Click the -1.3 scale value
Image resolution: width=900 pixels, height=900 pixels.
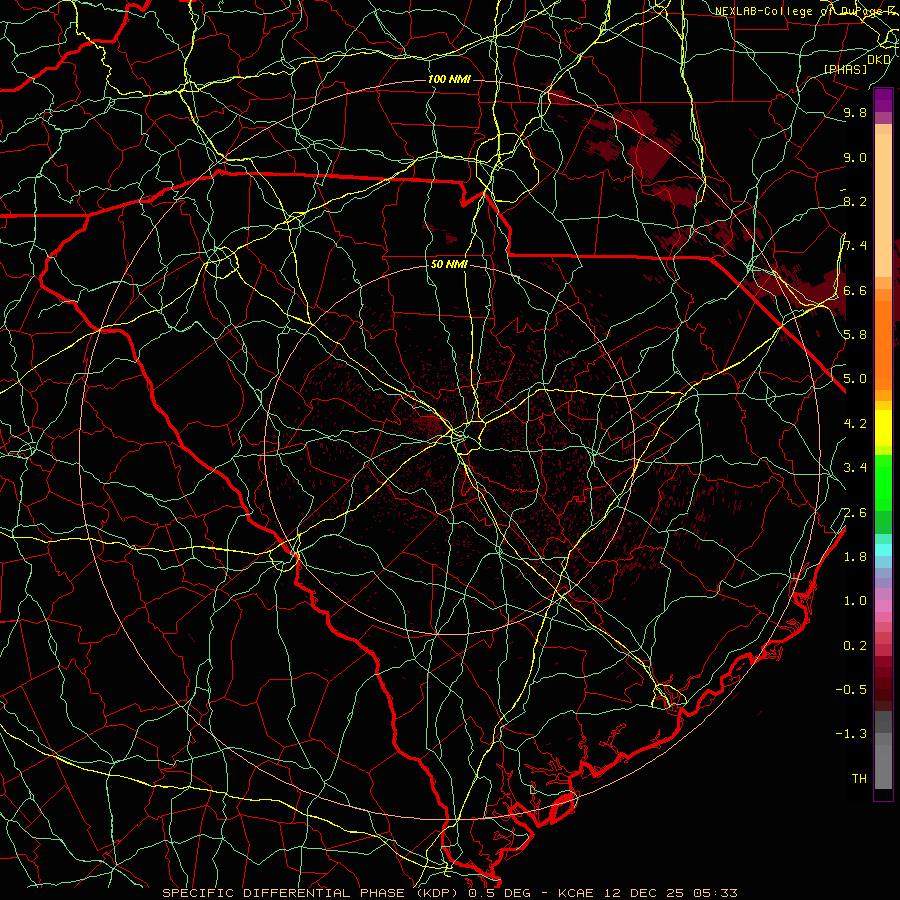coord(851,734)
